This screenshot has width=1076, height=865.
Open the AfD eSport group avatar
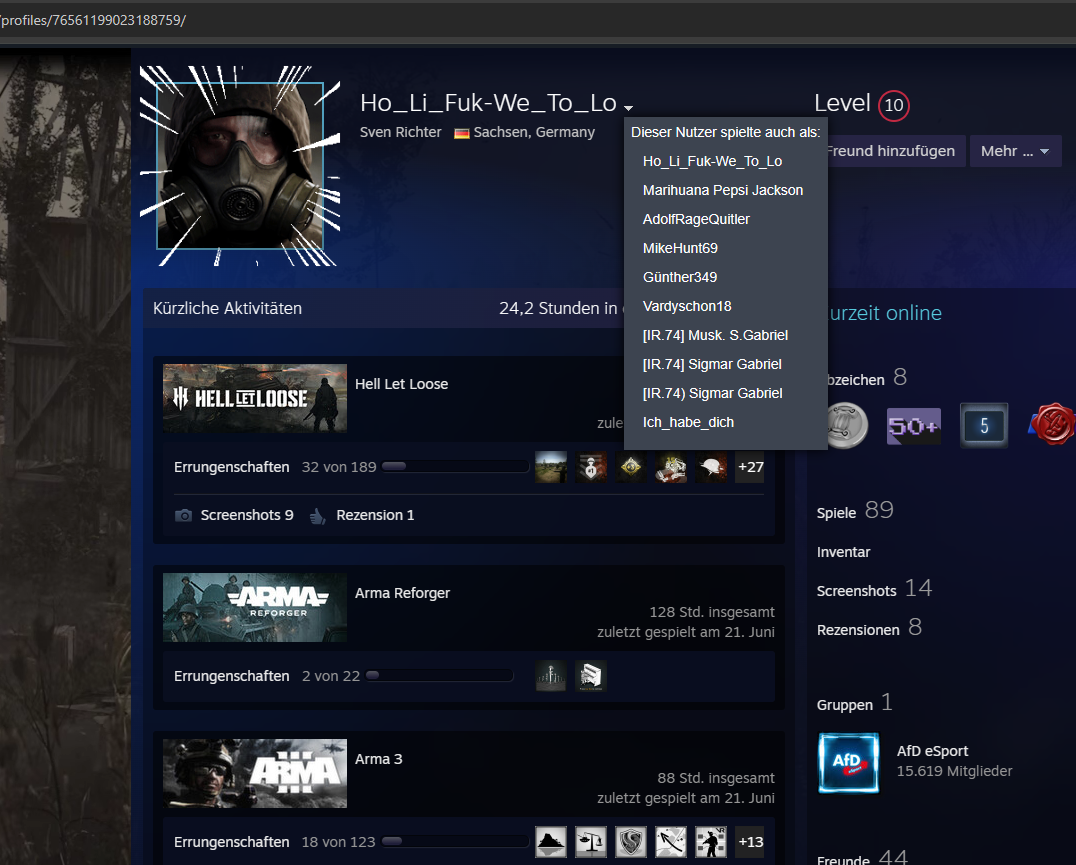[x=848, y=763]
